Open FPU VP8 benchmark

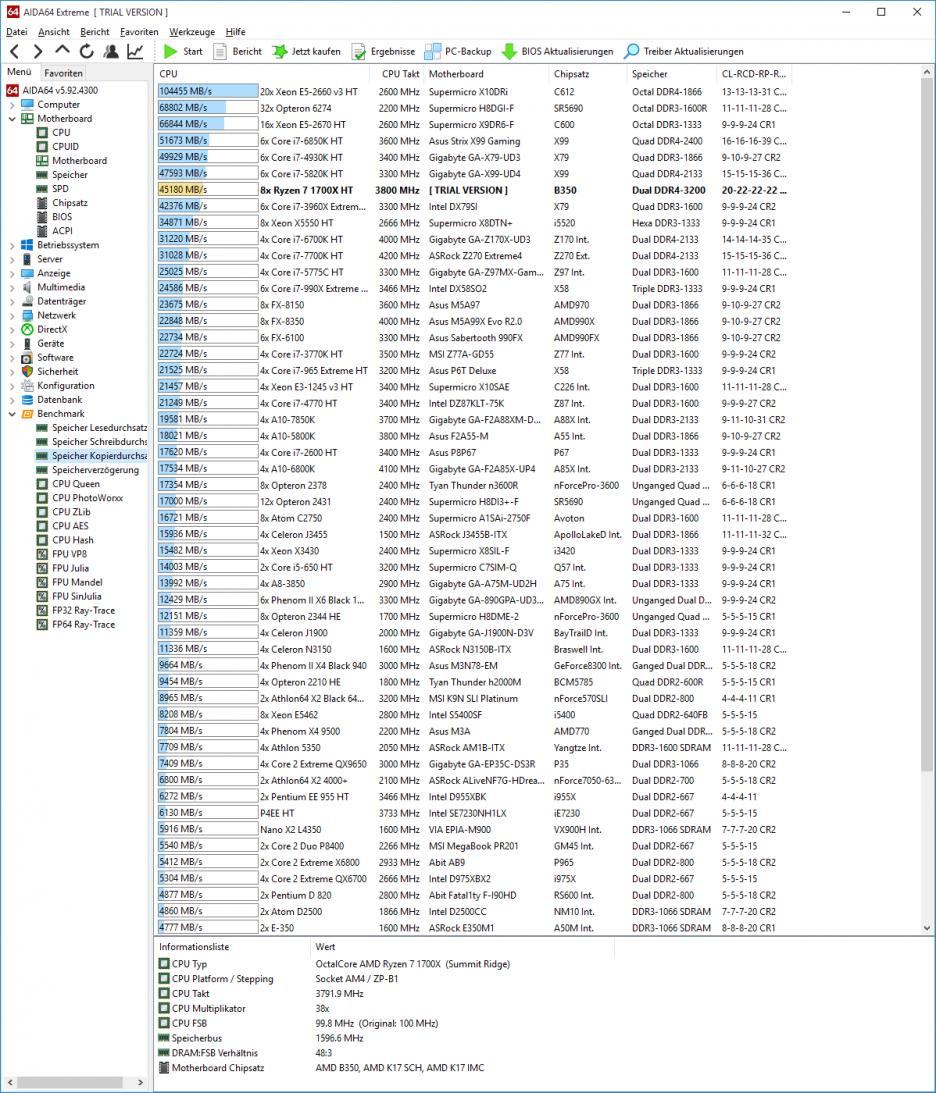(x=62, y=554)
